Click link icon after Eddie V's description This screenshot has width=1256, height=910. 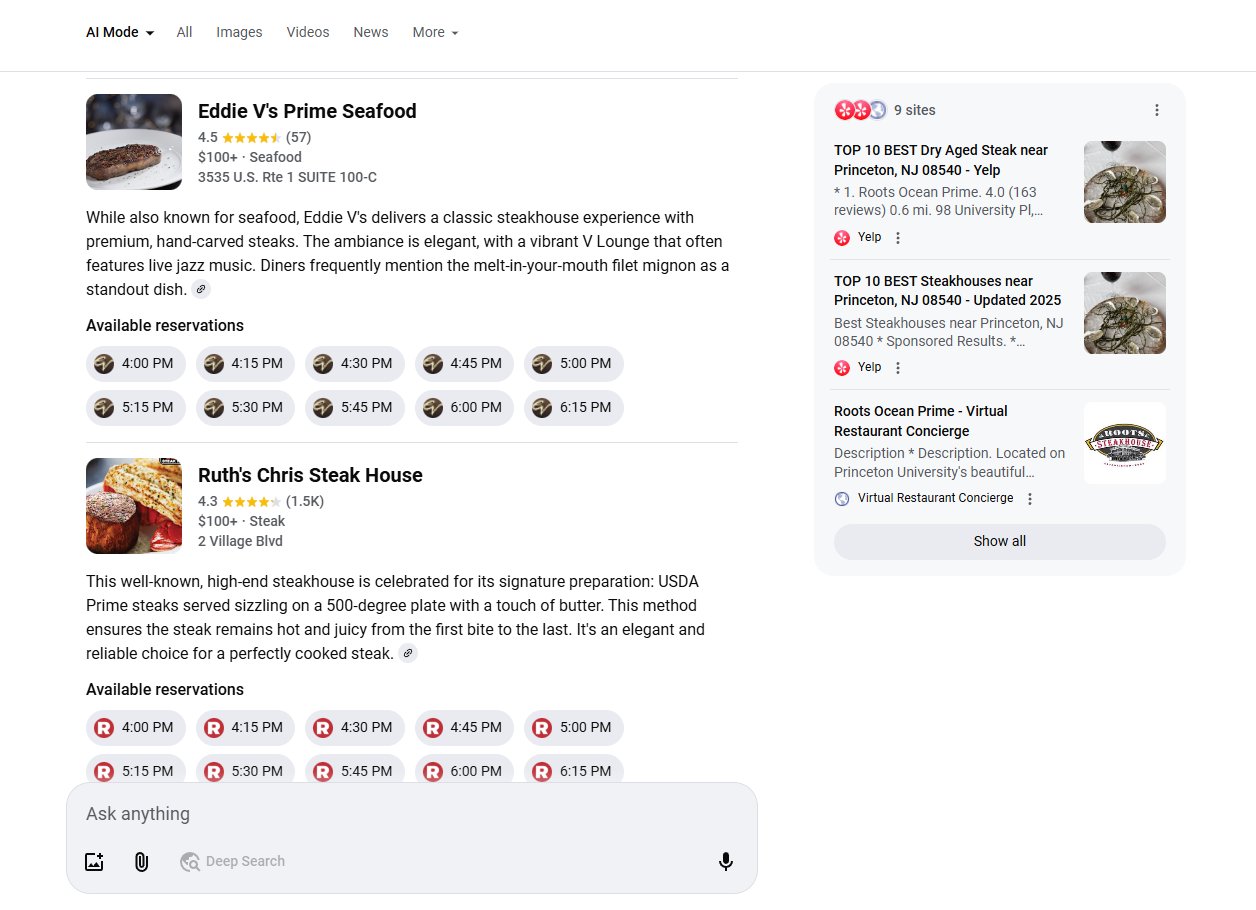[x=201, y=290]
